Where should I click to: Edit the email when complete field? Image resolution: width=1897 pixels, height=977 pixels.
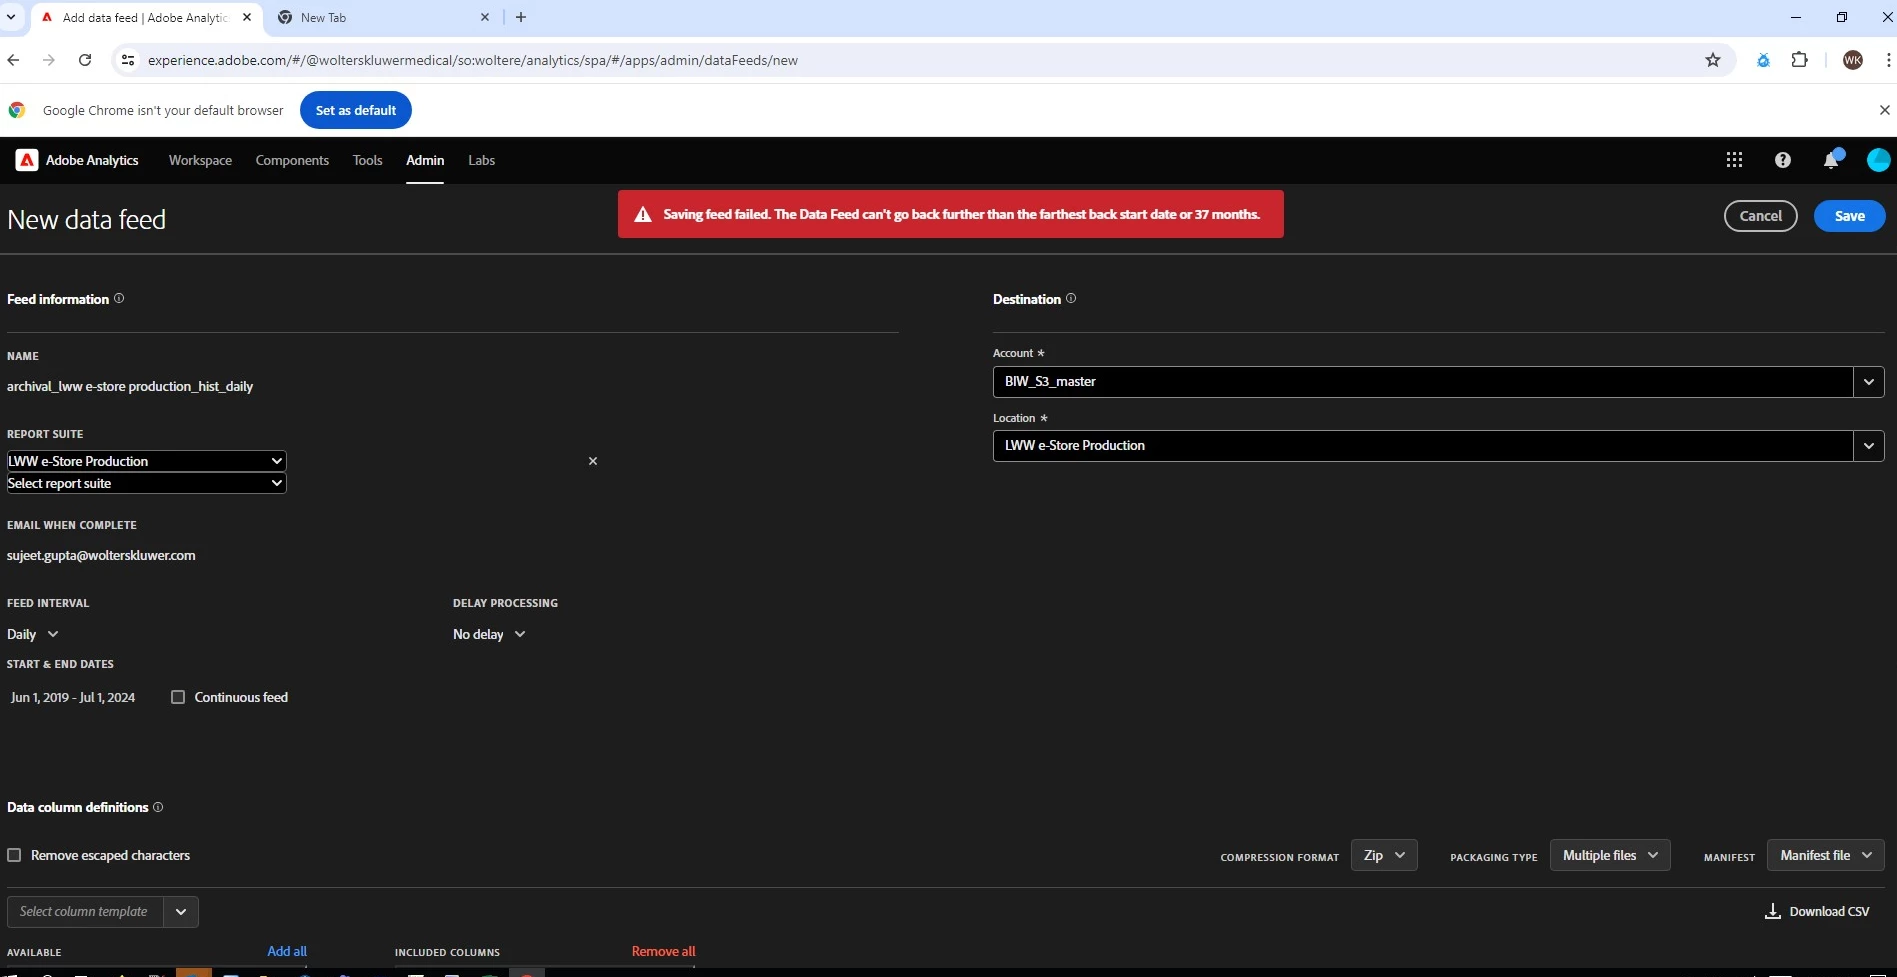tap(101, 555)
